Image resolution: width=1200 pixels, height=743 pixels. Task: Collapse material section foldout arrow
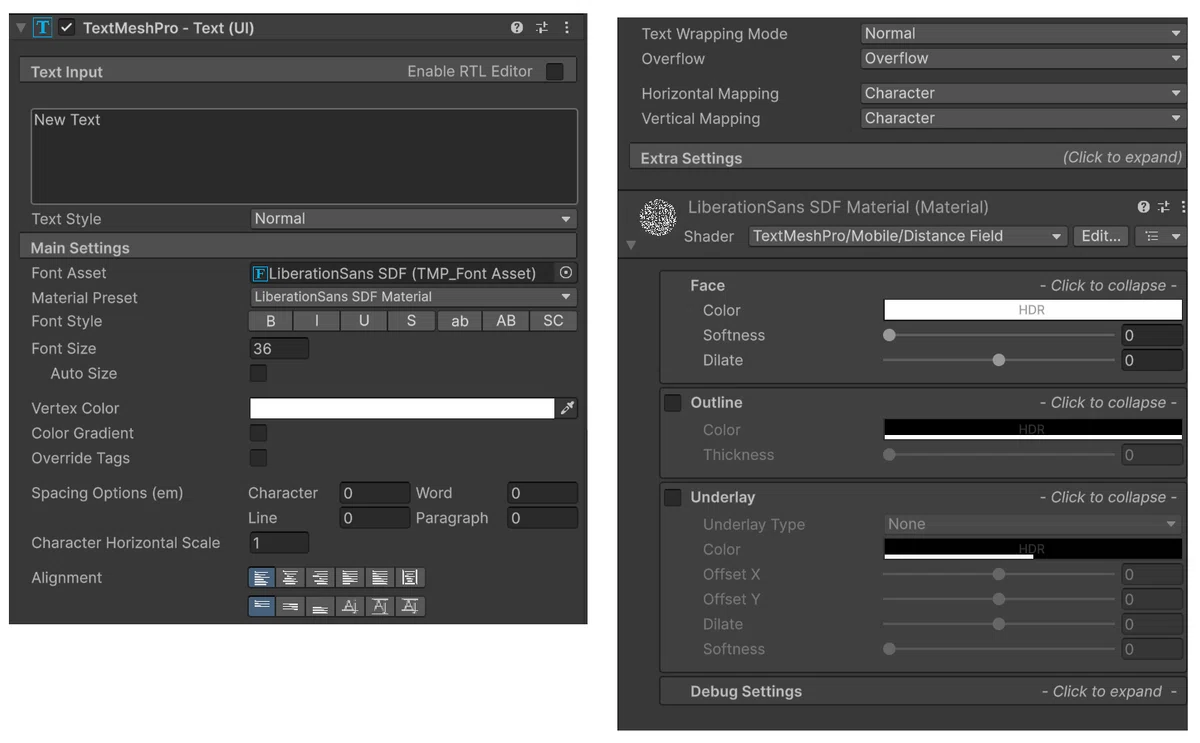[x=631, y=245]
